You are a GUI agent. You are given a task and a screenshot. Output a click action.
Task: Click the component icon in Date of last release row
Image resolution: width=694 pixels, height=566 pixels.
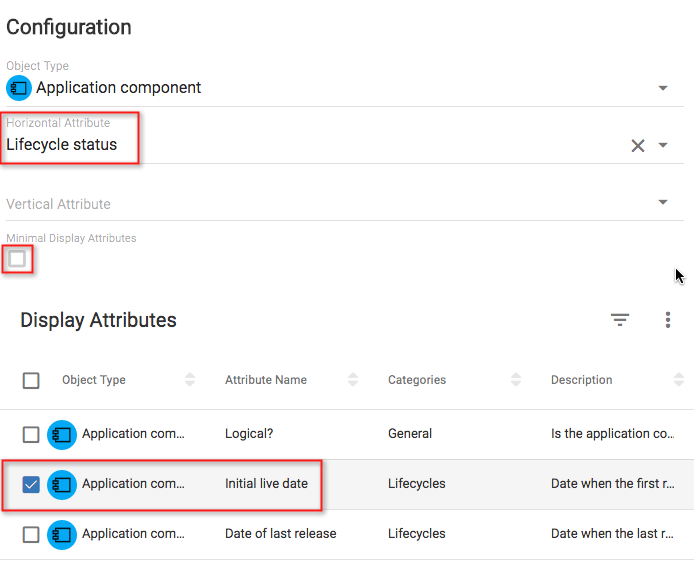coord(62,534)
